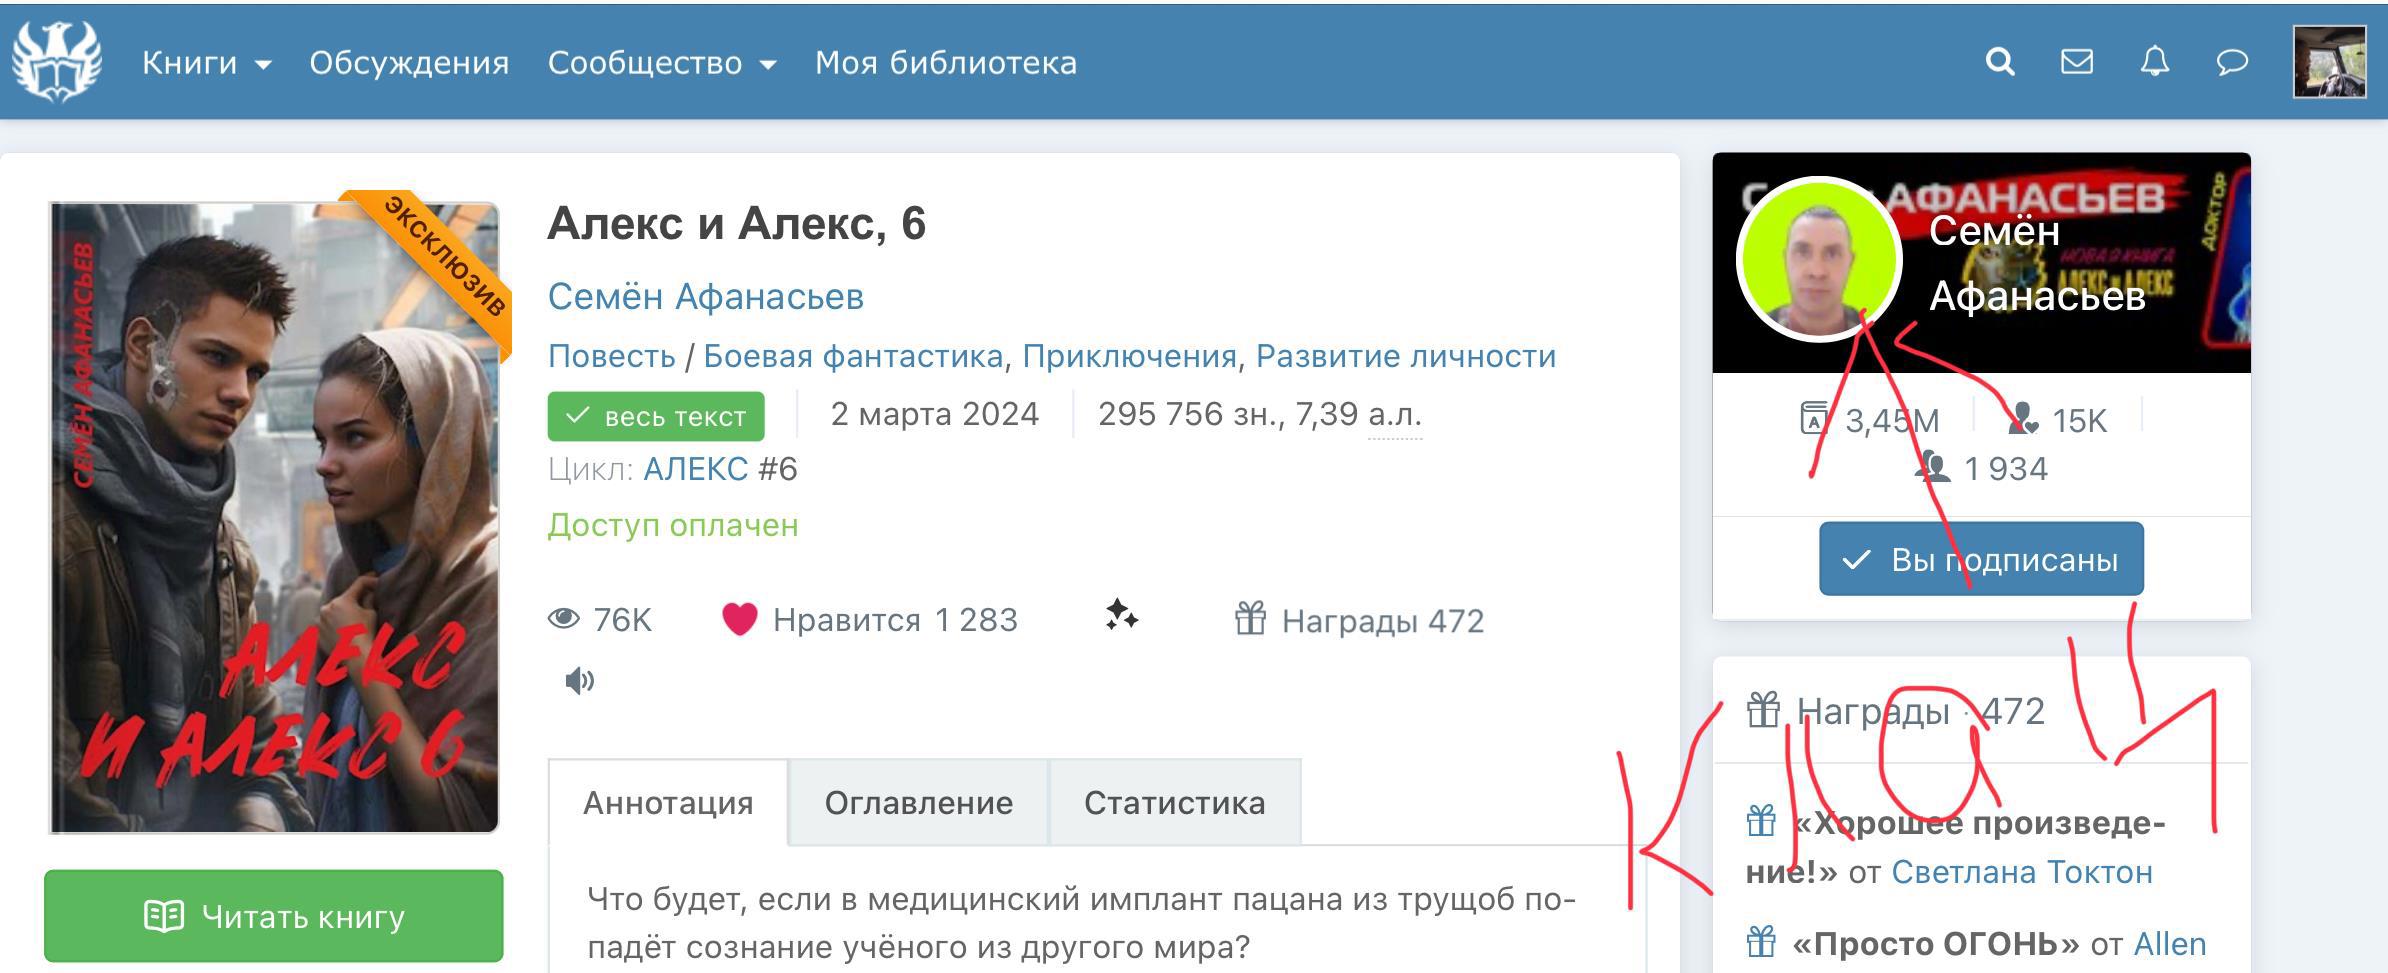
Task: Open Моя библиотека in the navigation bar
Action: pyautogui.click(x=945, y=63)
